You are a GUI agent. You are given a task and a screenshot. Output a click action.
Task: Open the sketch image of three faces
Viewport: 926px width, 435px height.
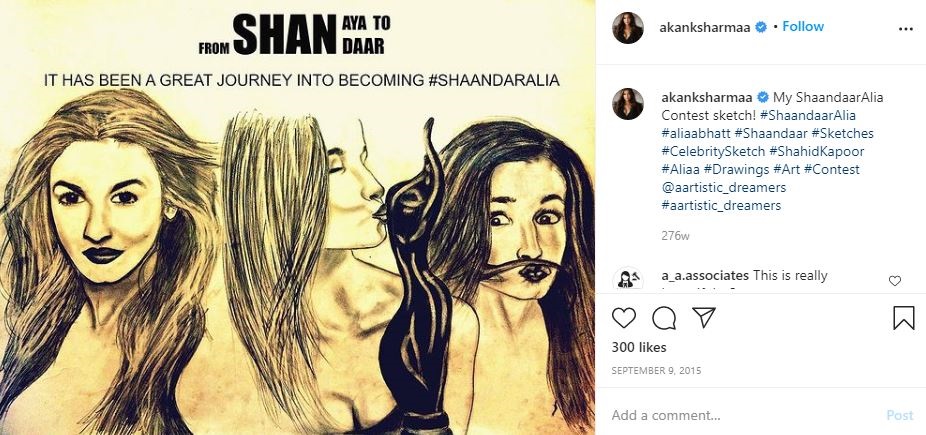click(298, 217)
